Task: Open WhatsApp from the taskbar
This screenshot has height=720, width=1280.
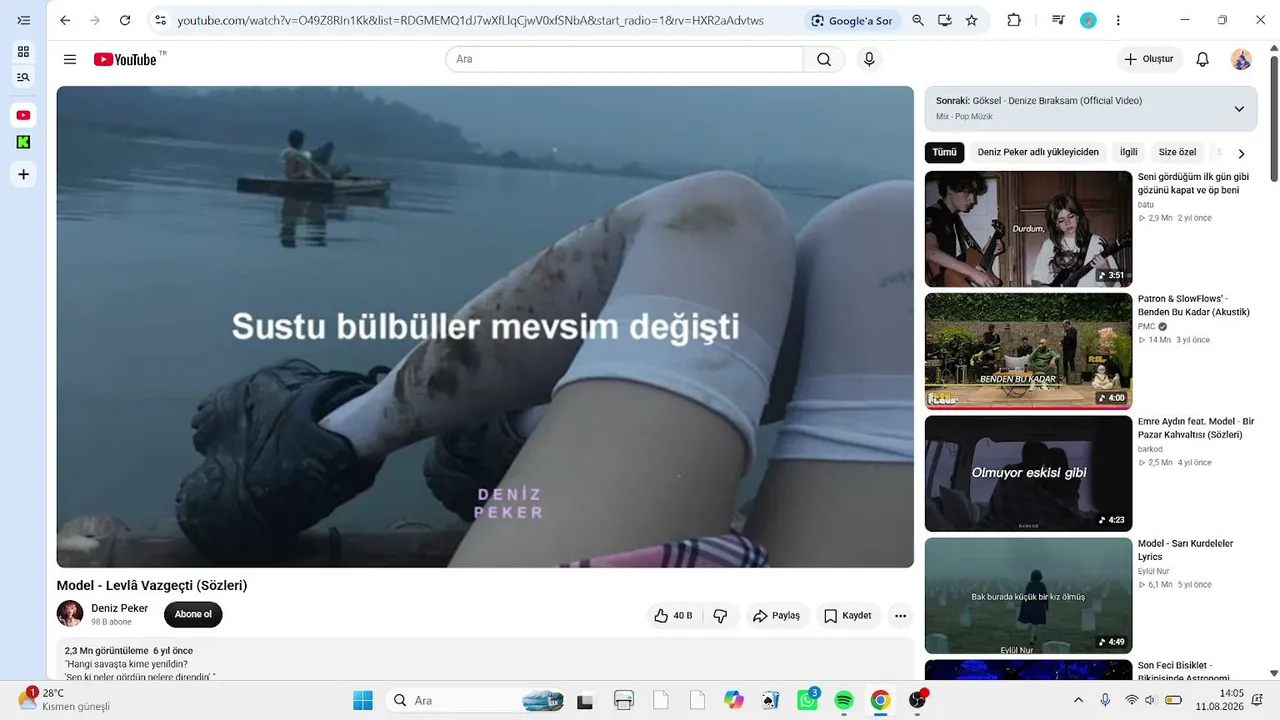Action: coord(808,700)
